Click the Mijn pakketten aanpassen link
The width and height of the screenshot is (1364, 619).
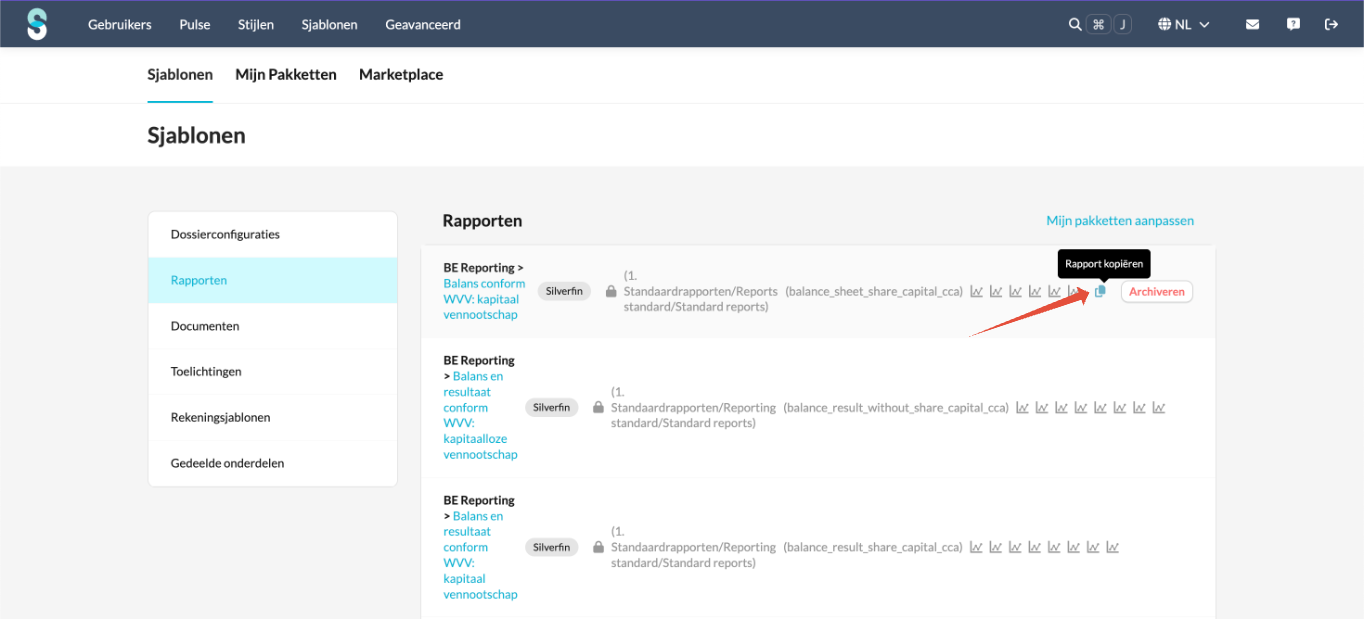coord(1120,221)
